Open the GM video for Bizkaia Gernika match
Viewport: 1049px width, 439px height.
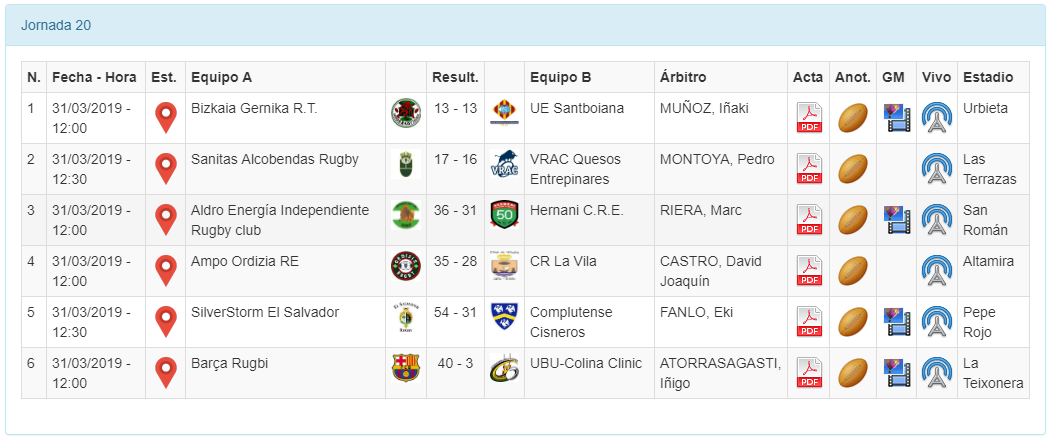pos(897,118)
